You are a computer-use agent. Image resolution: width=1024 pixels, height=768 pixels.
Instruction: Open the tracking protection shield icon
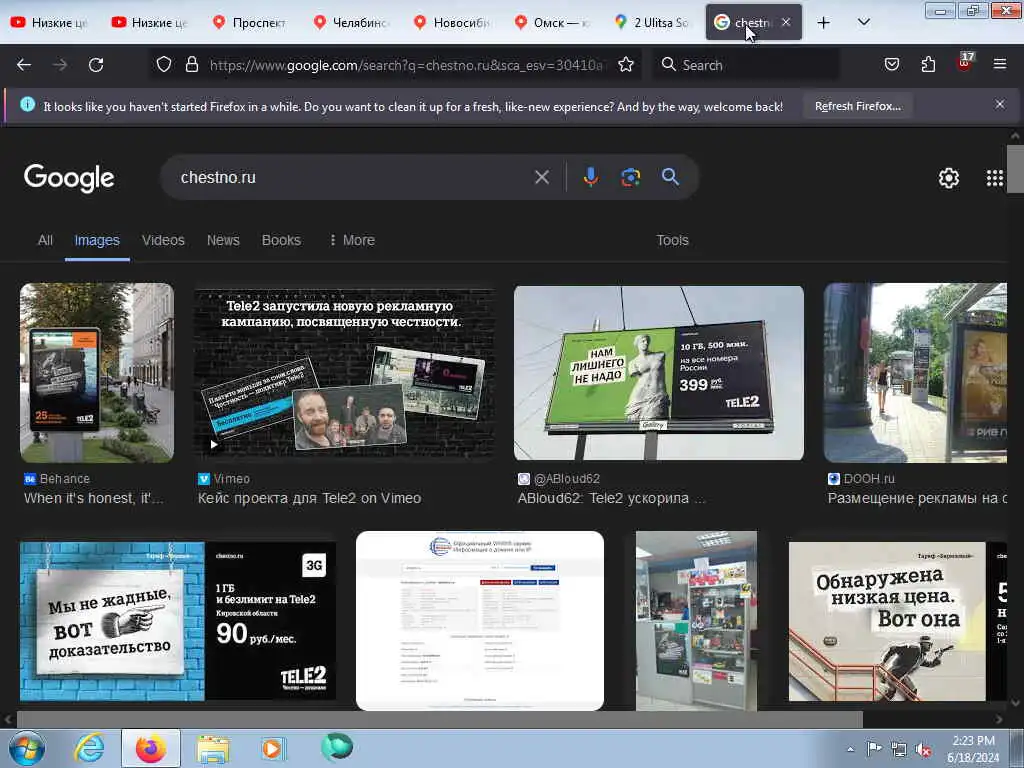click(x=164, y=64)
